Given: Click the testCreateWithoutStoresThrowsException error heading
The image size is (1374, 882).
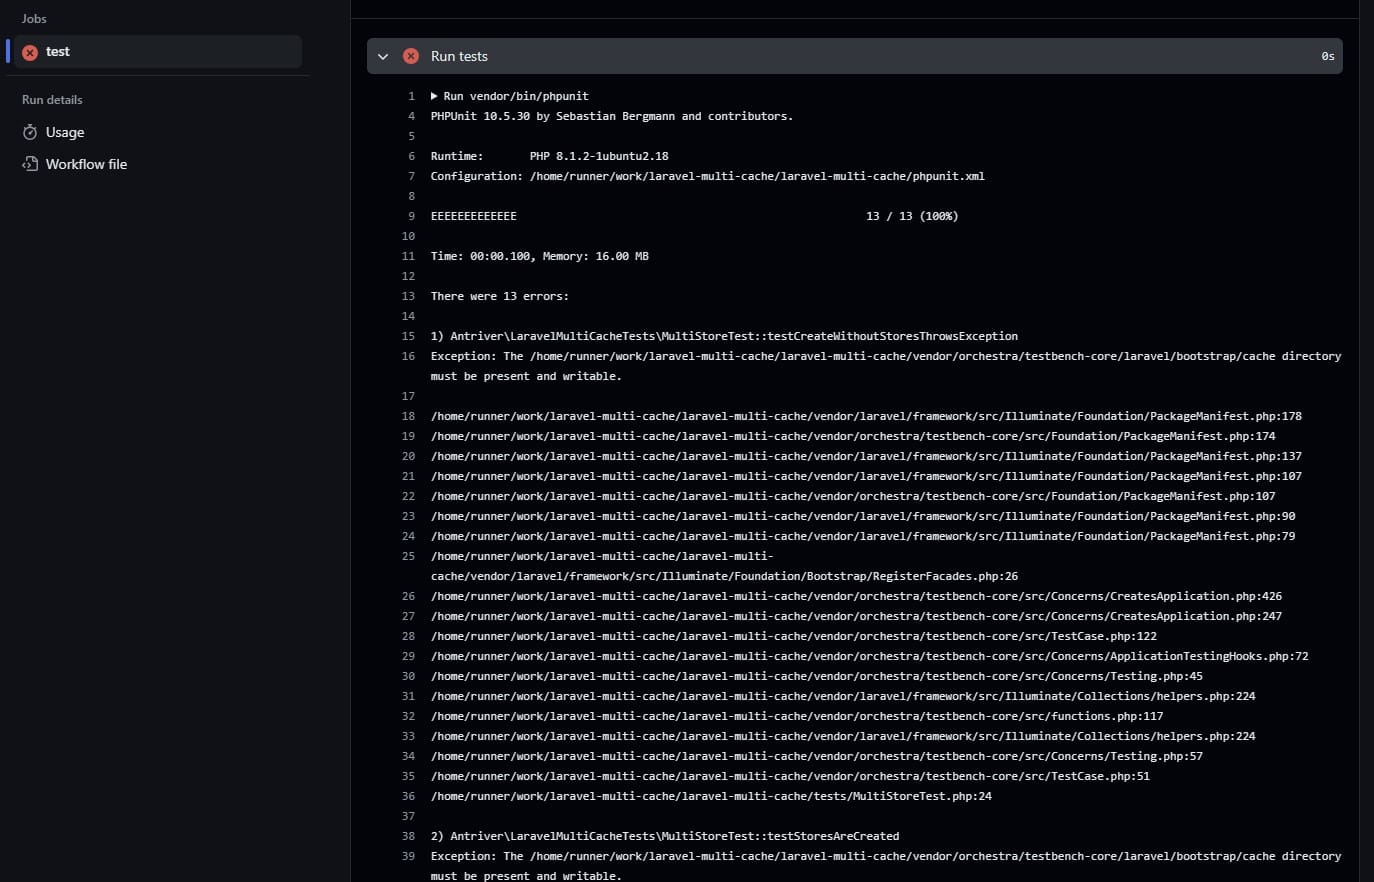Looking at the screenshot, I should (x=724, y=336).
